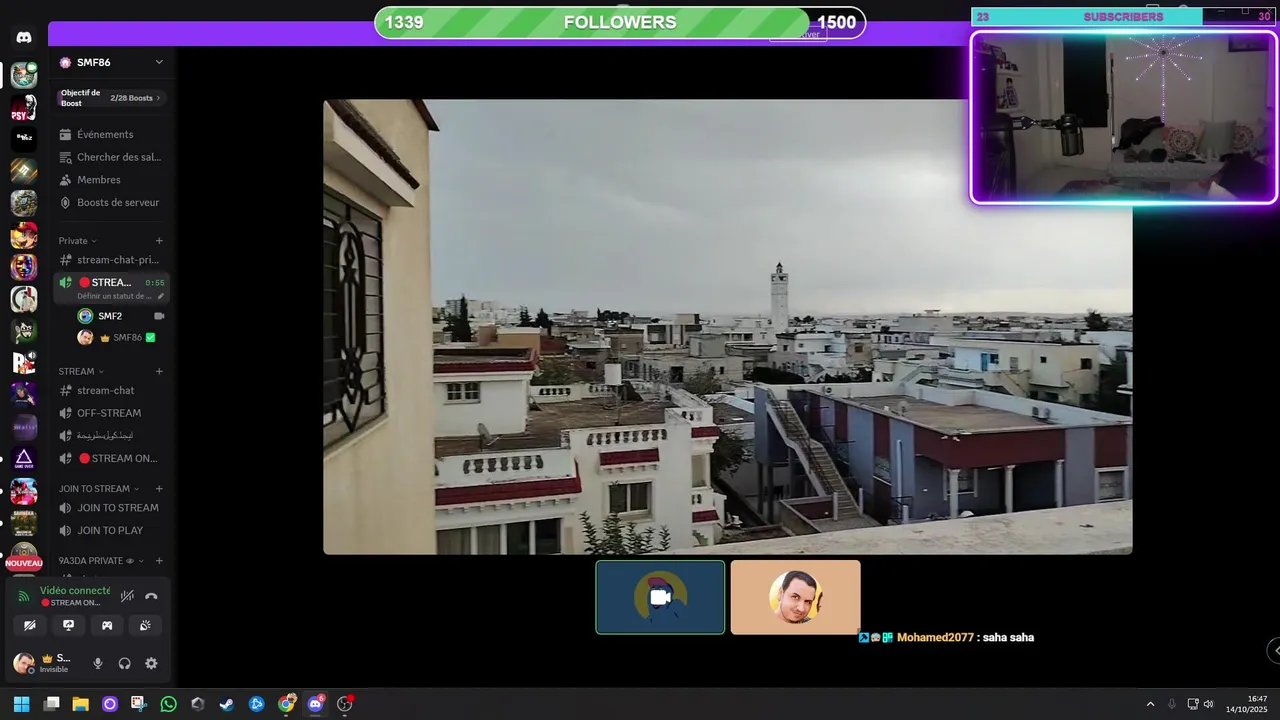This screenshot has width=1280, height=720.
Task: Toggle microphone mute in user panel
Action: (98, 663)
